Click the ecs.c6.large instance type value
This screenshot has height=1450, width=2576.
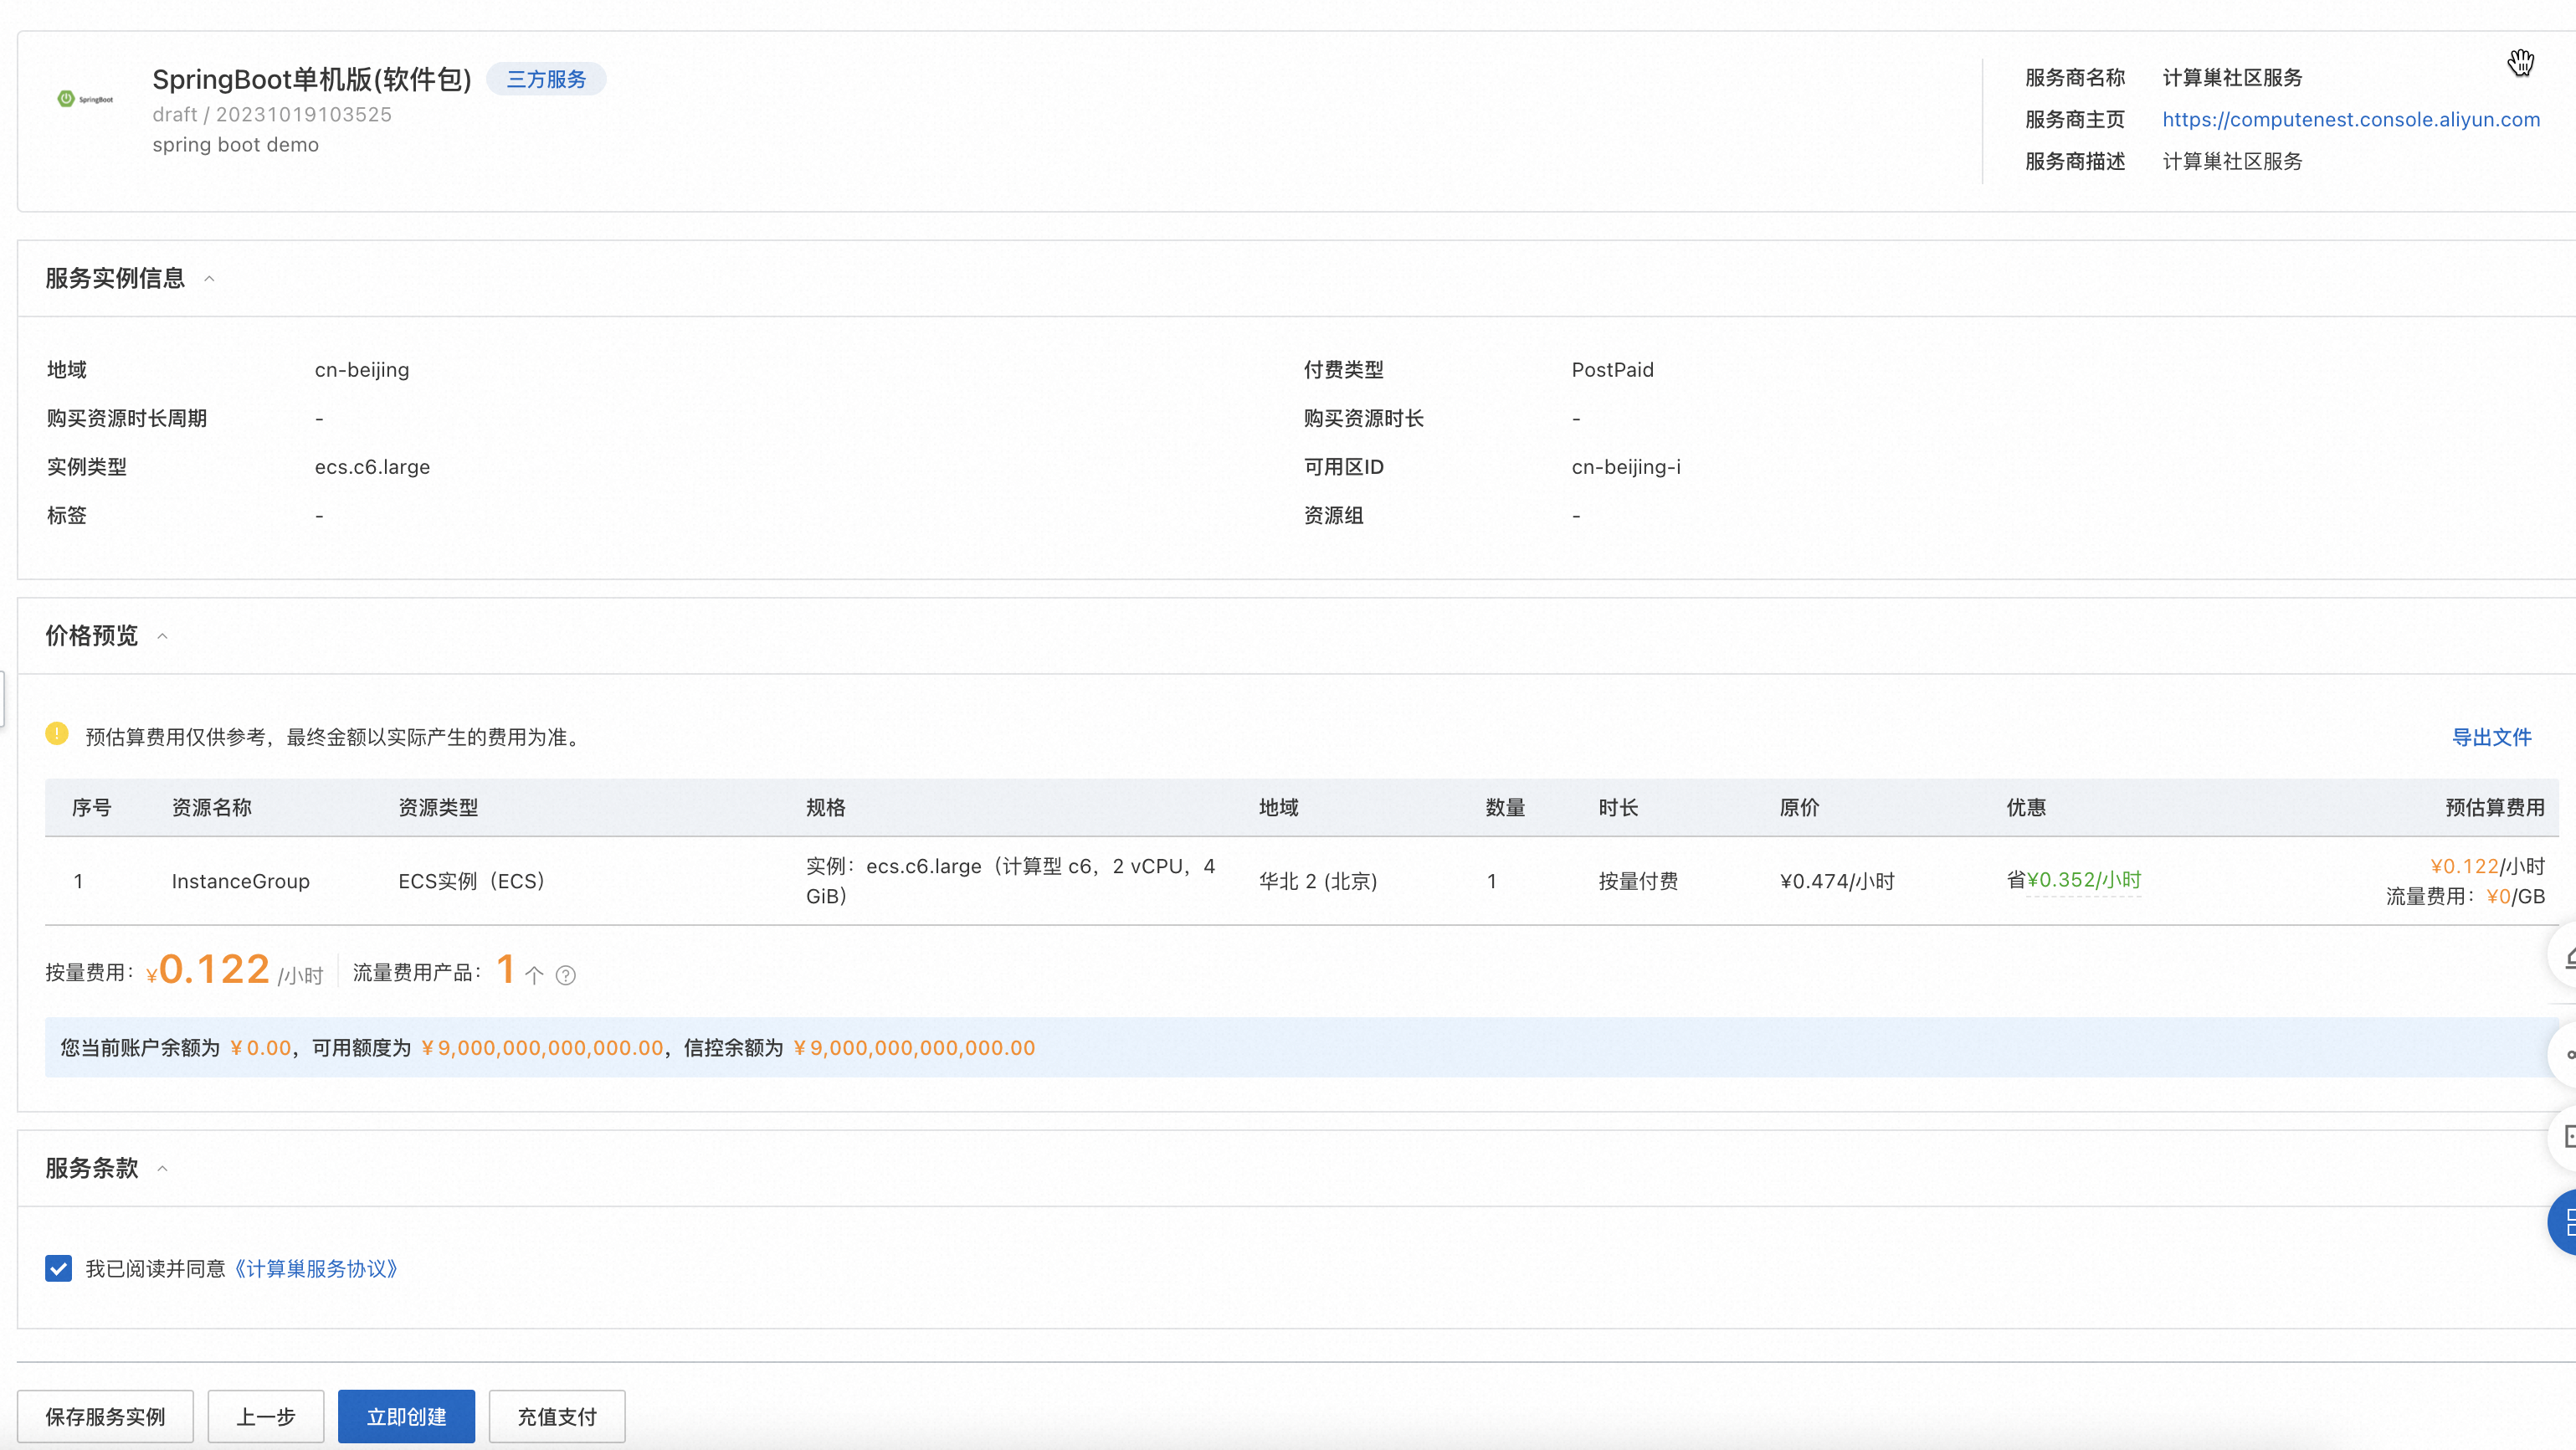pos(372,467)
